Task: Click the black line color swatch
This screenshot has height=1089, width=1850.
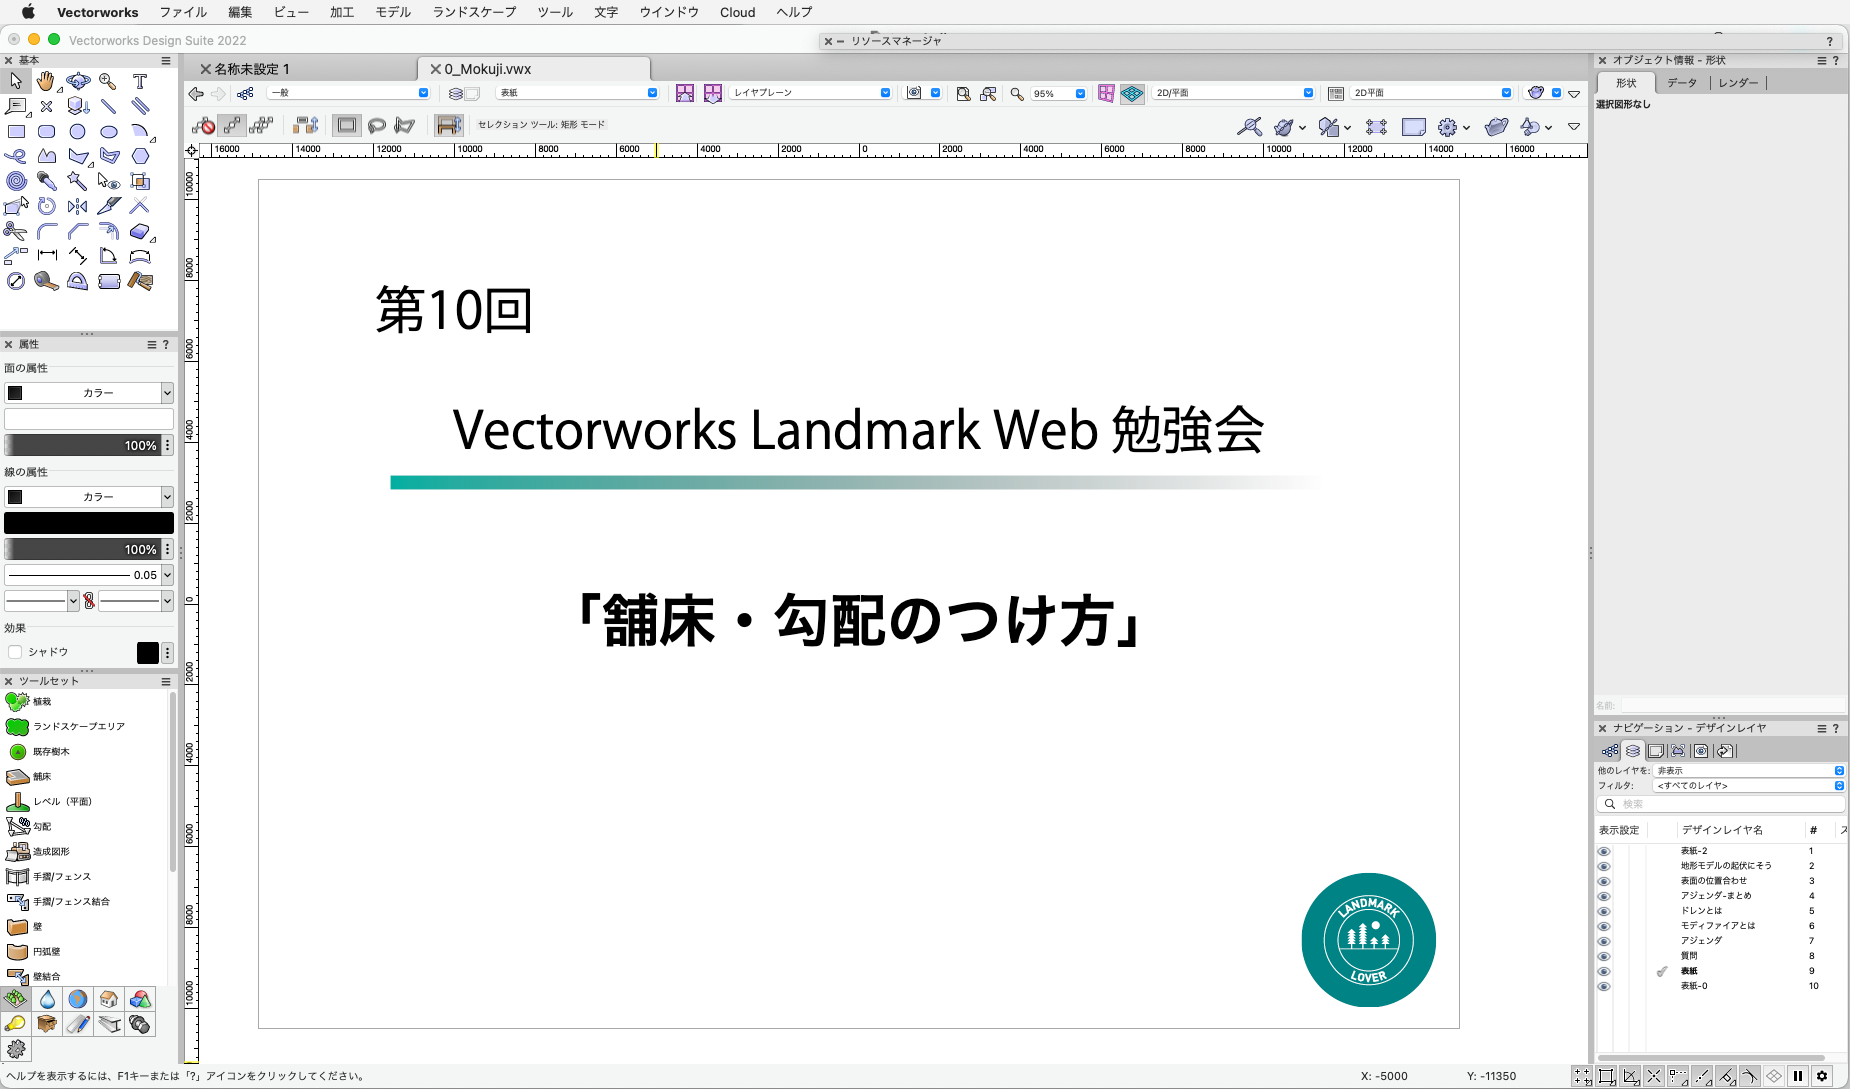Action: tap(89, 523)
